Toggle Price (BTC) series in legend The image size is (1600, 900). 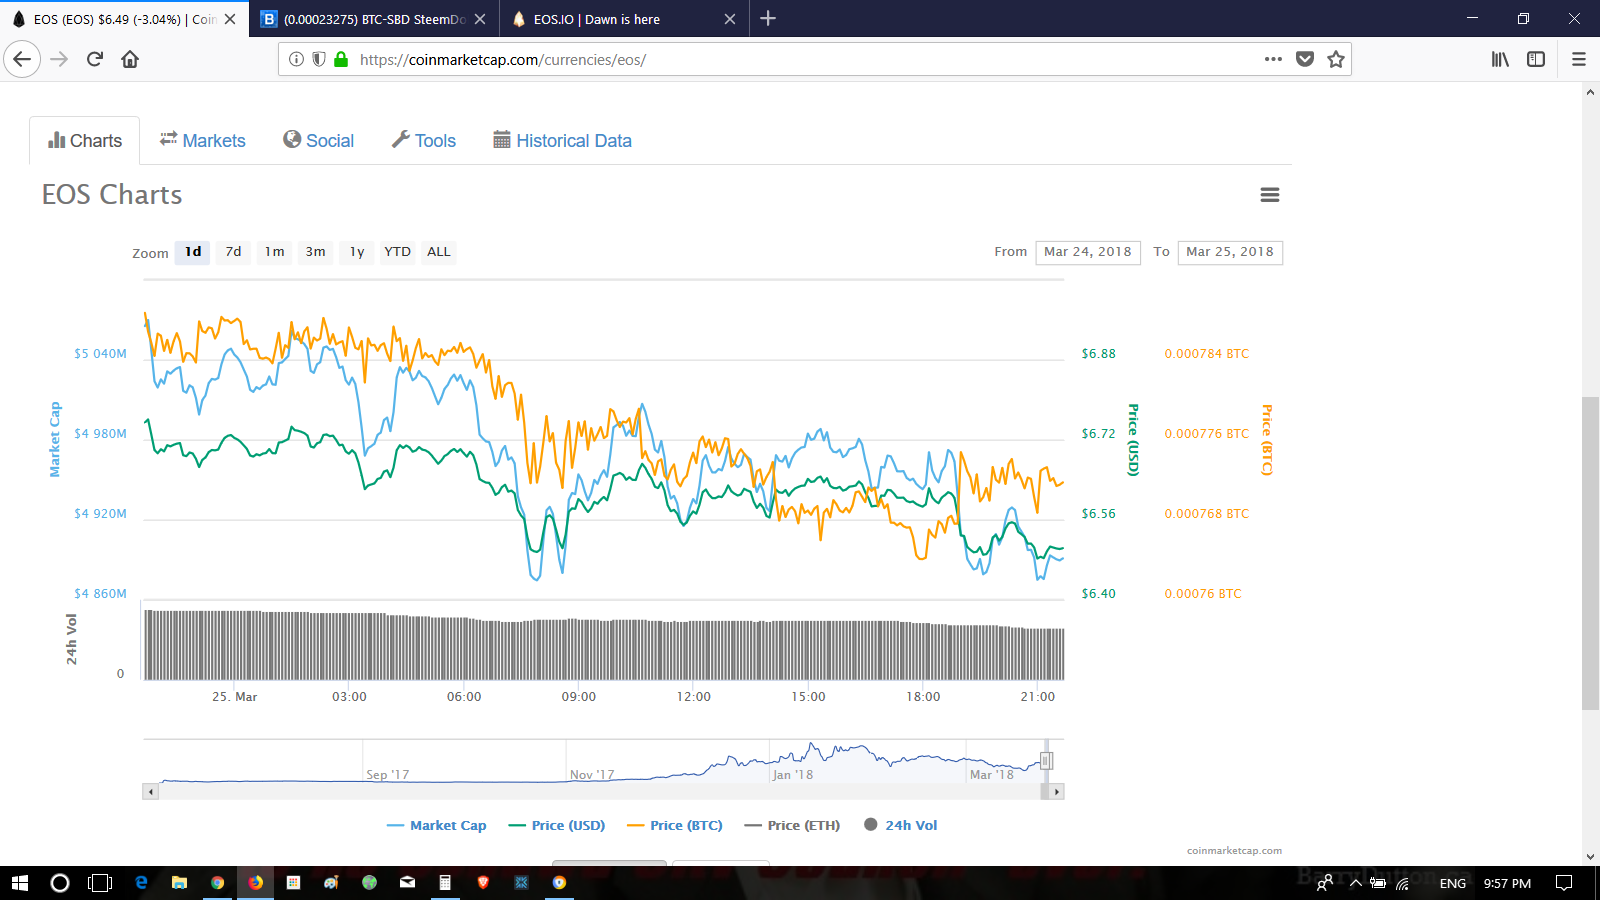point(675,825)
